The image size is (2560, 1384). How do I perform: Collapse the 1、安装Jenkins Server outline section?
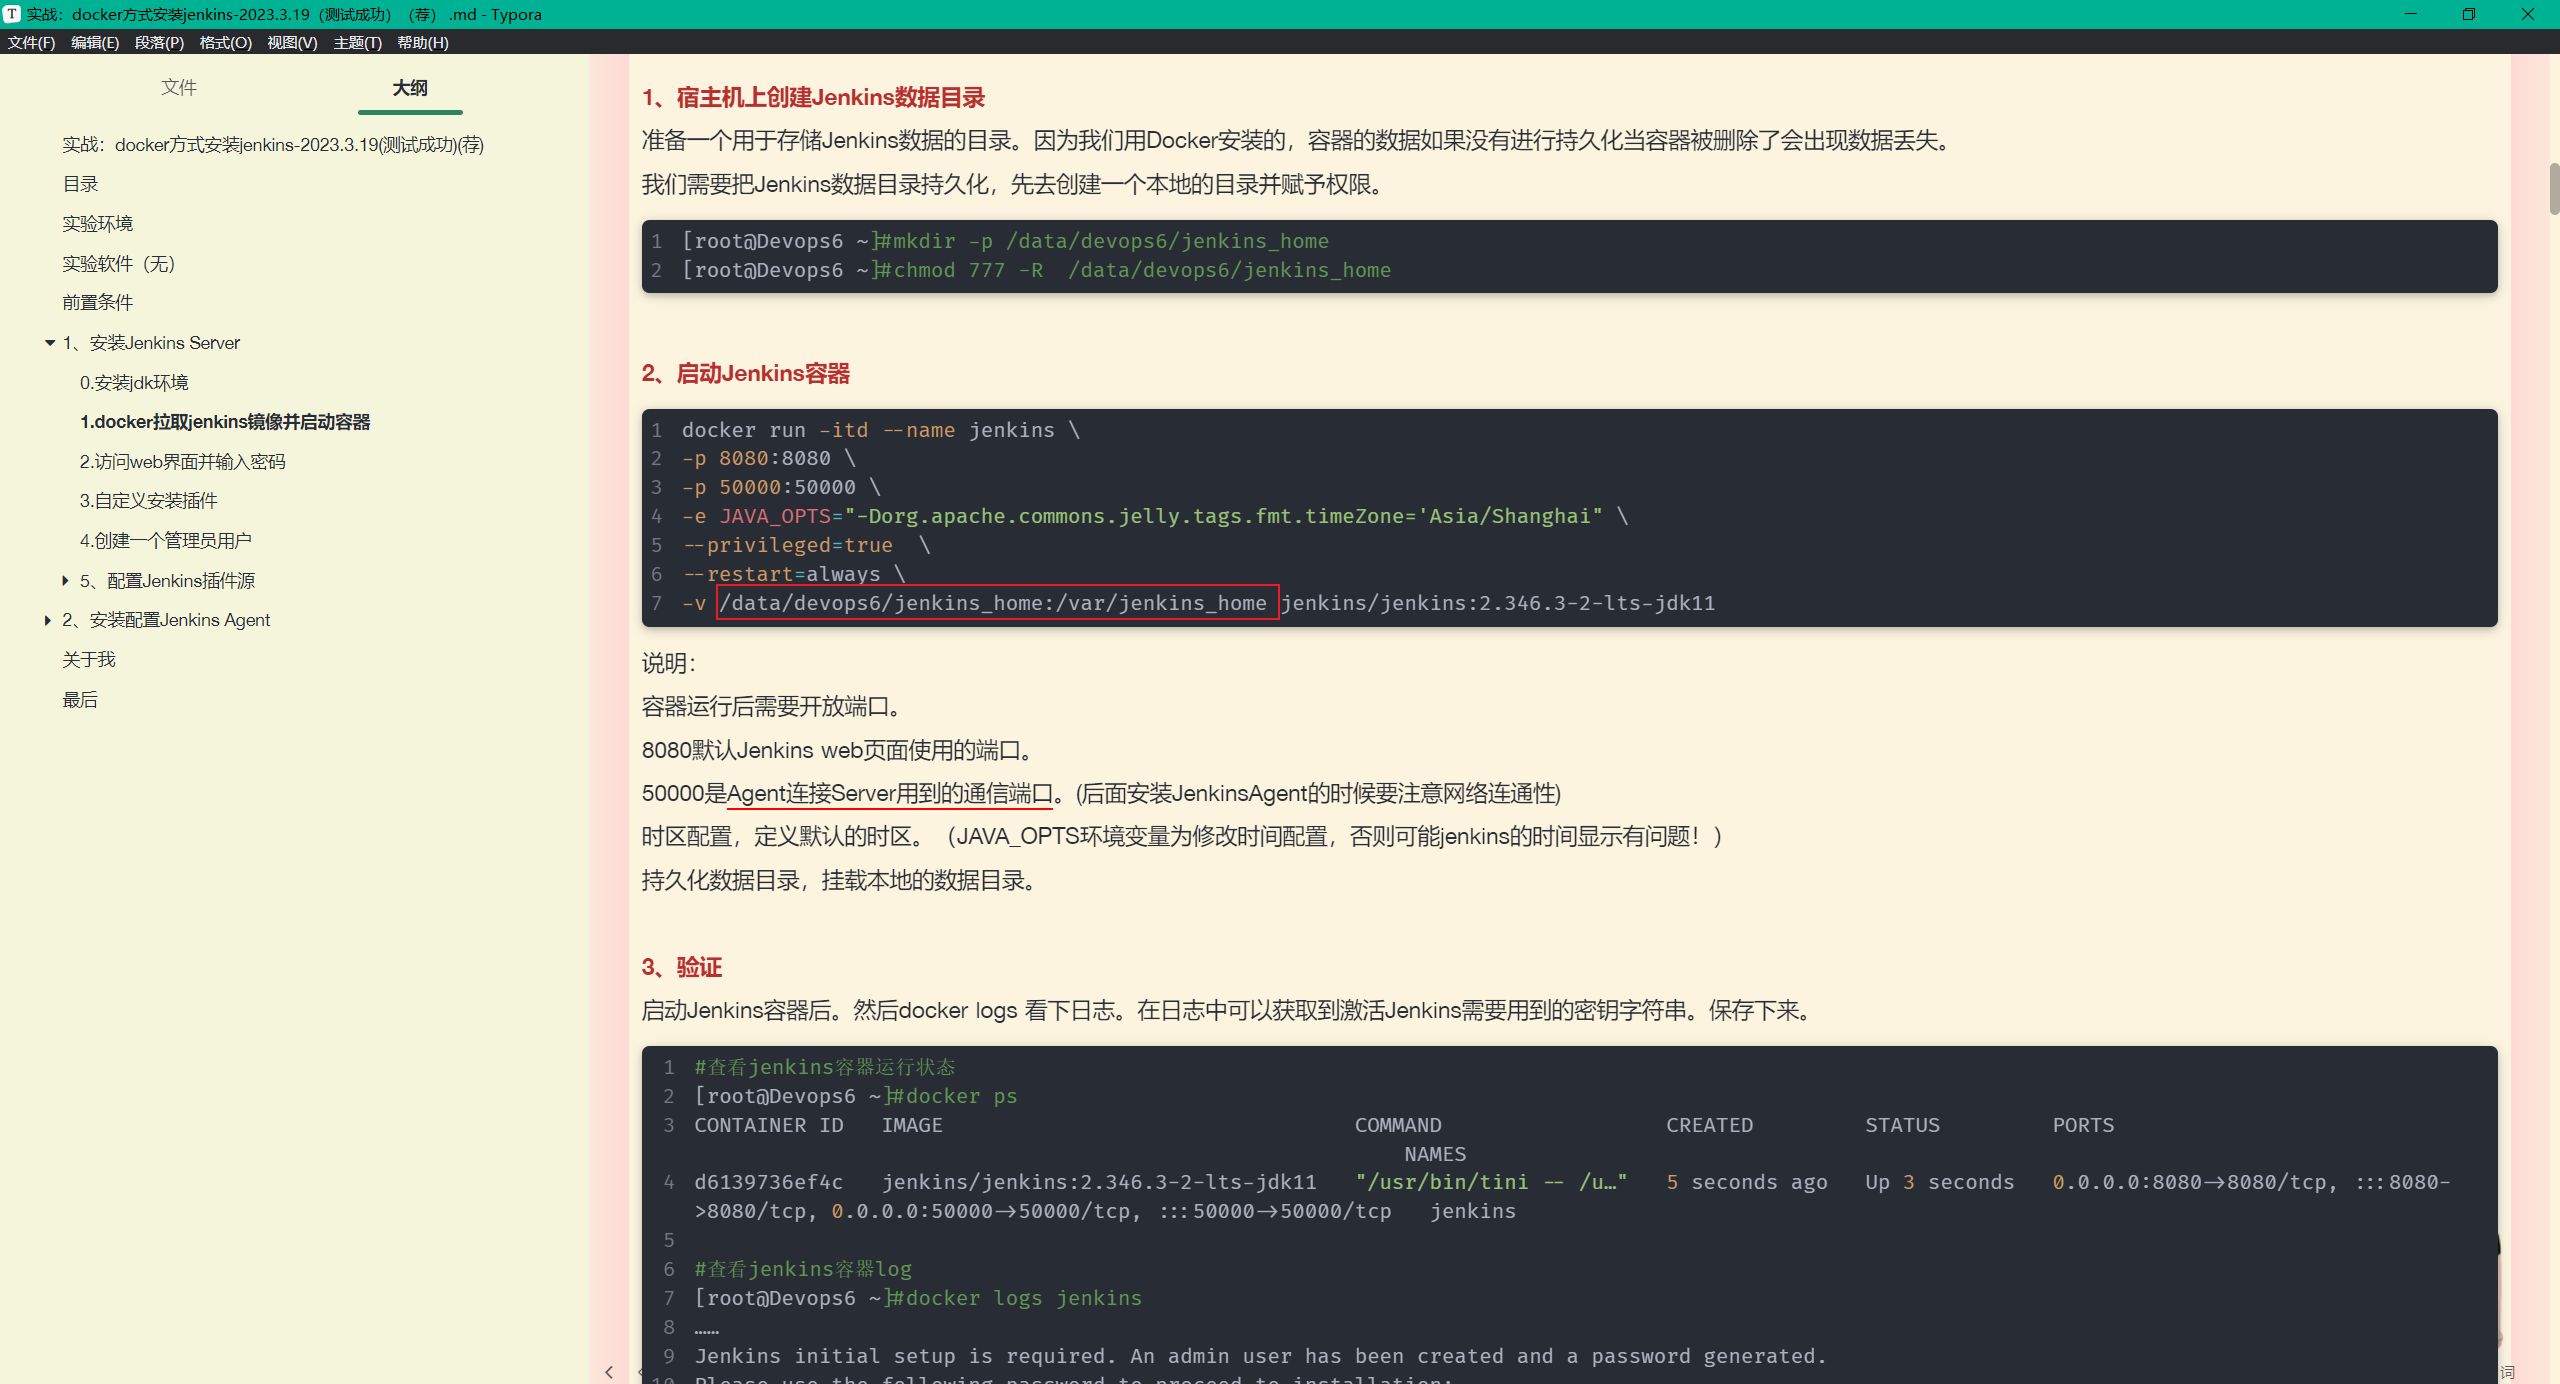pos(50,343)
